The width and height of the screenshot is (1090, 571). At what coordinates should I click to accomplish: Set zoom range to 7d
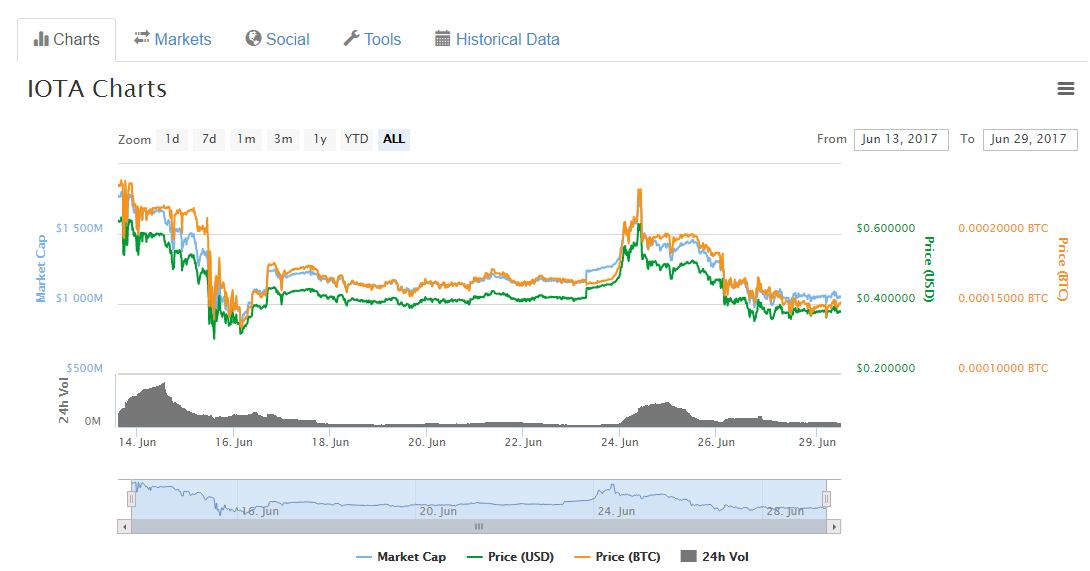tap(209, 139)
